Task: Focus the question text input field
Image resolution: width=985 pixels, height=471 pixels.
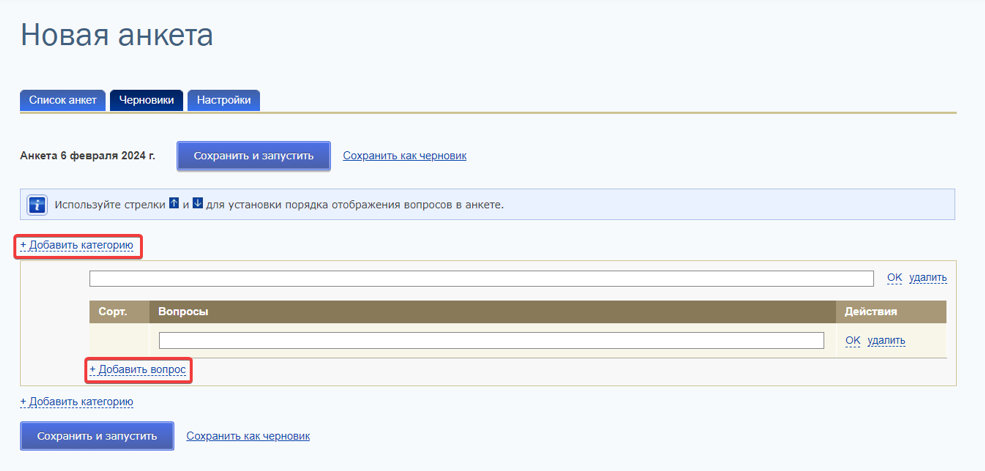Action: (x=491, y=340)
